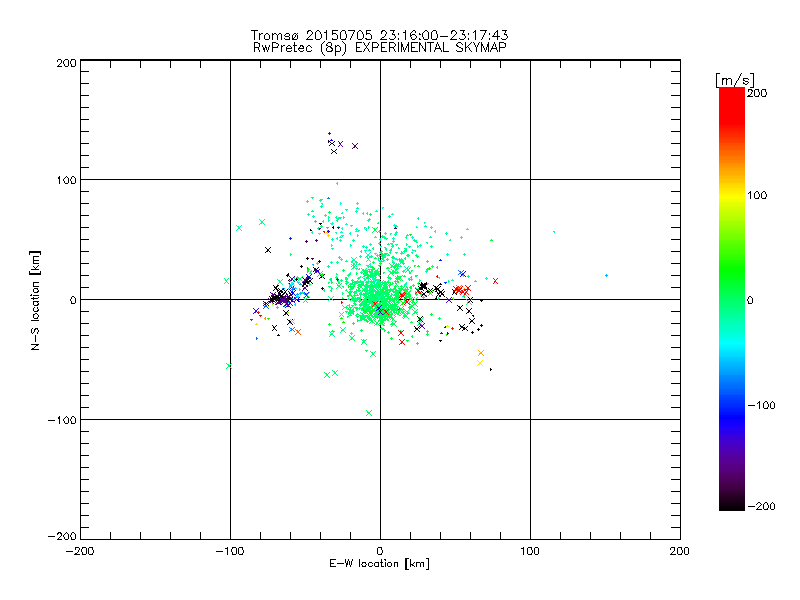The image size is (800, 600).
Task: Click the colorbar's black bottom near -200
Action: click(x=732, y=504)
